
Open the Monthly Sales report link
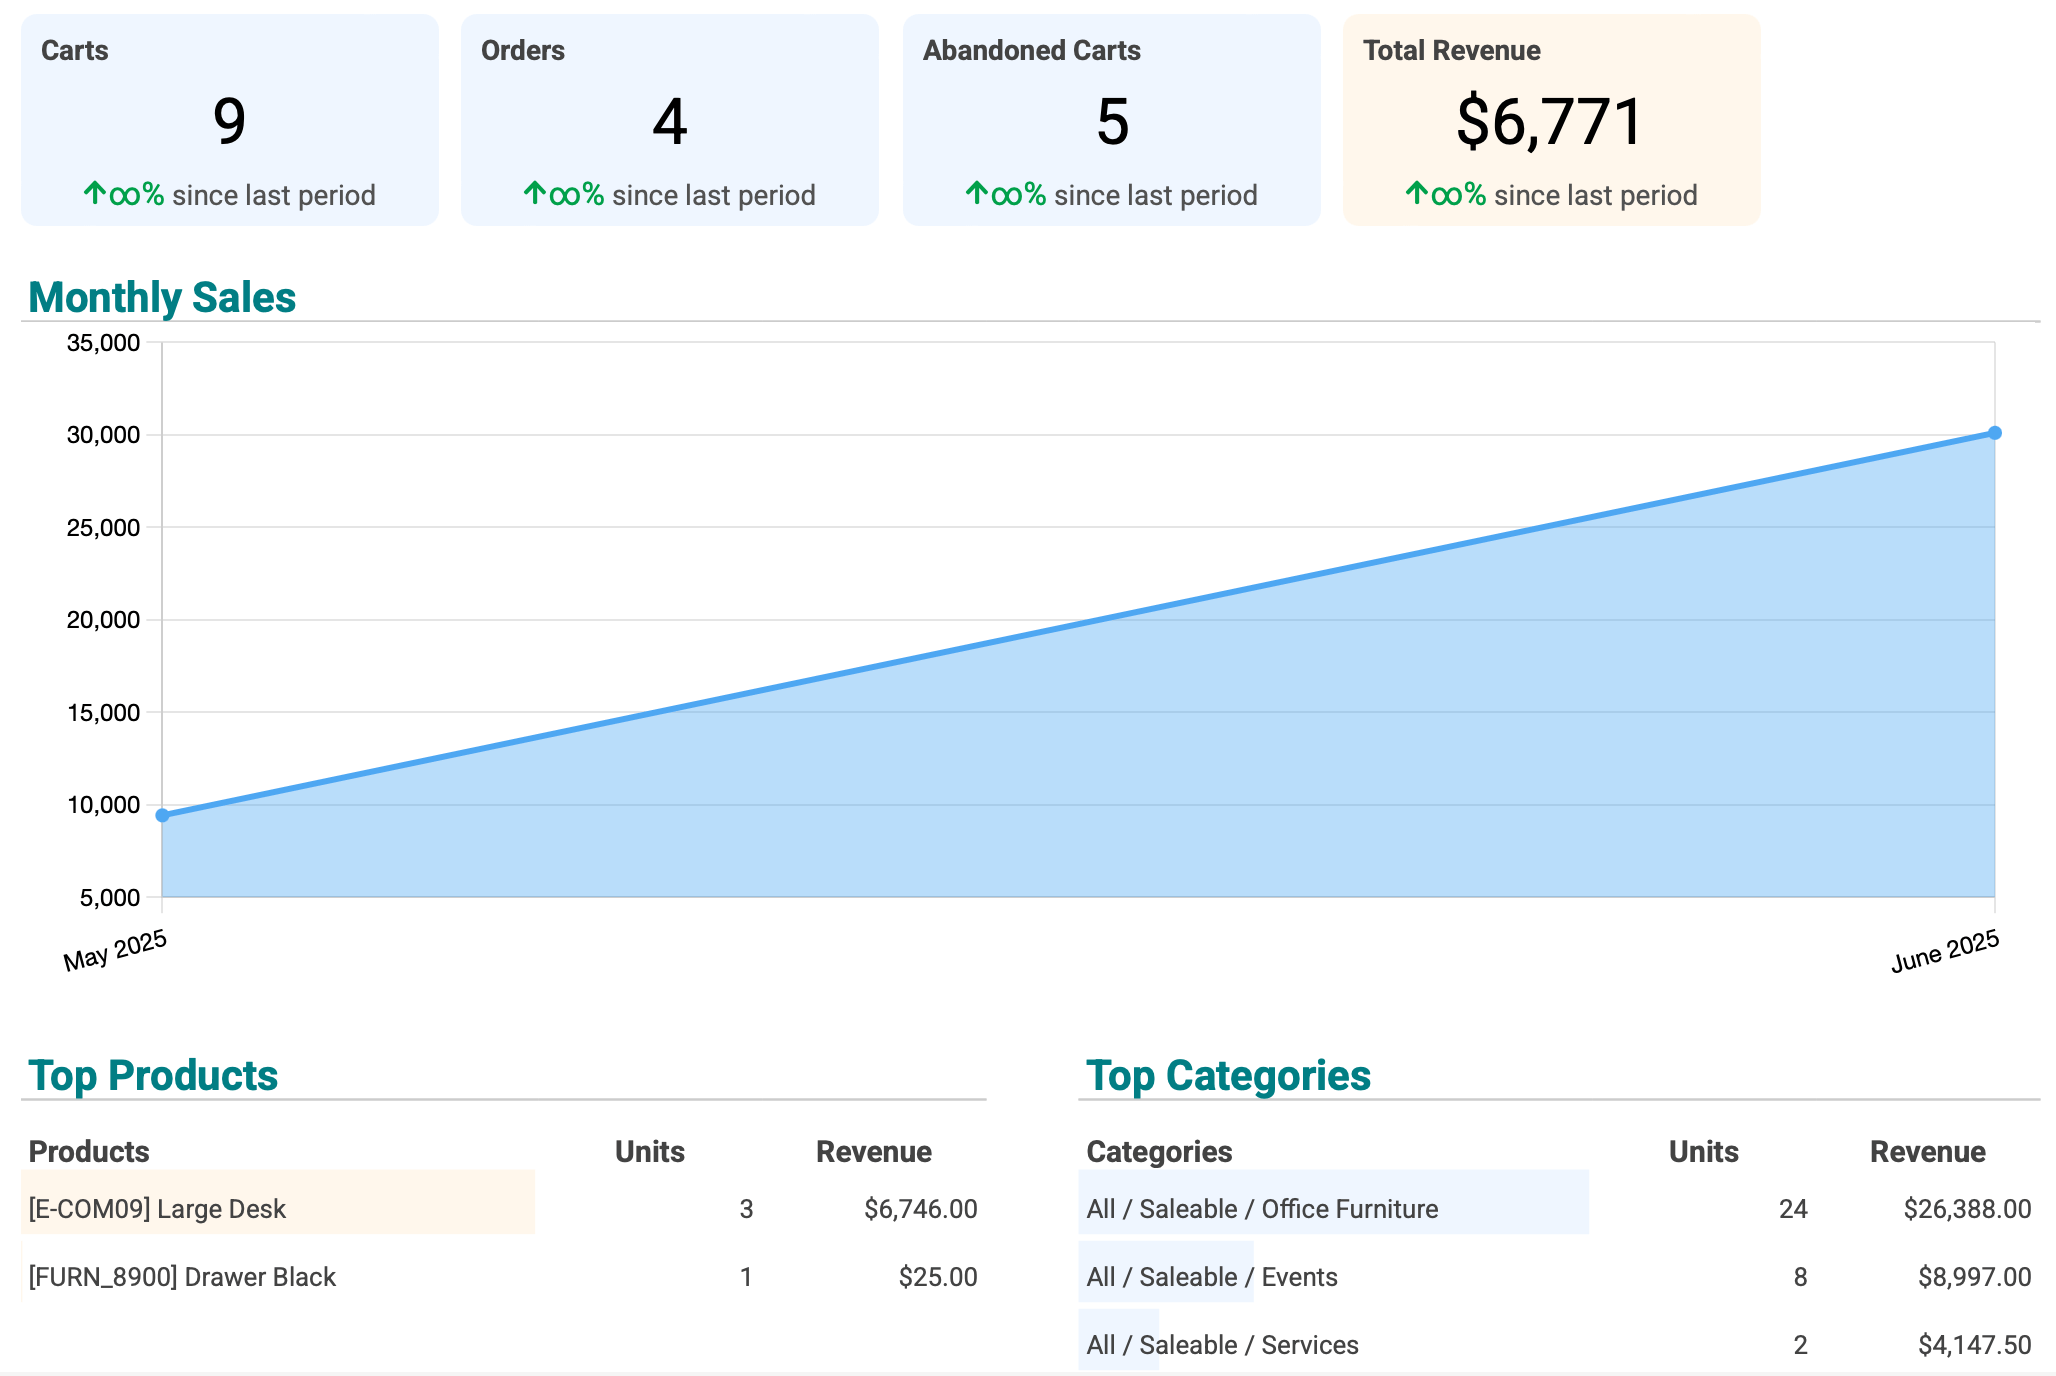point(162,296)
